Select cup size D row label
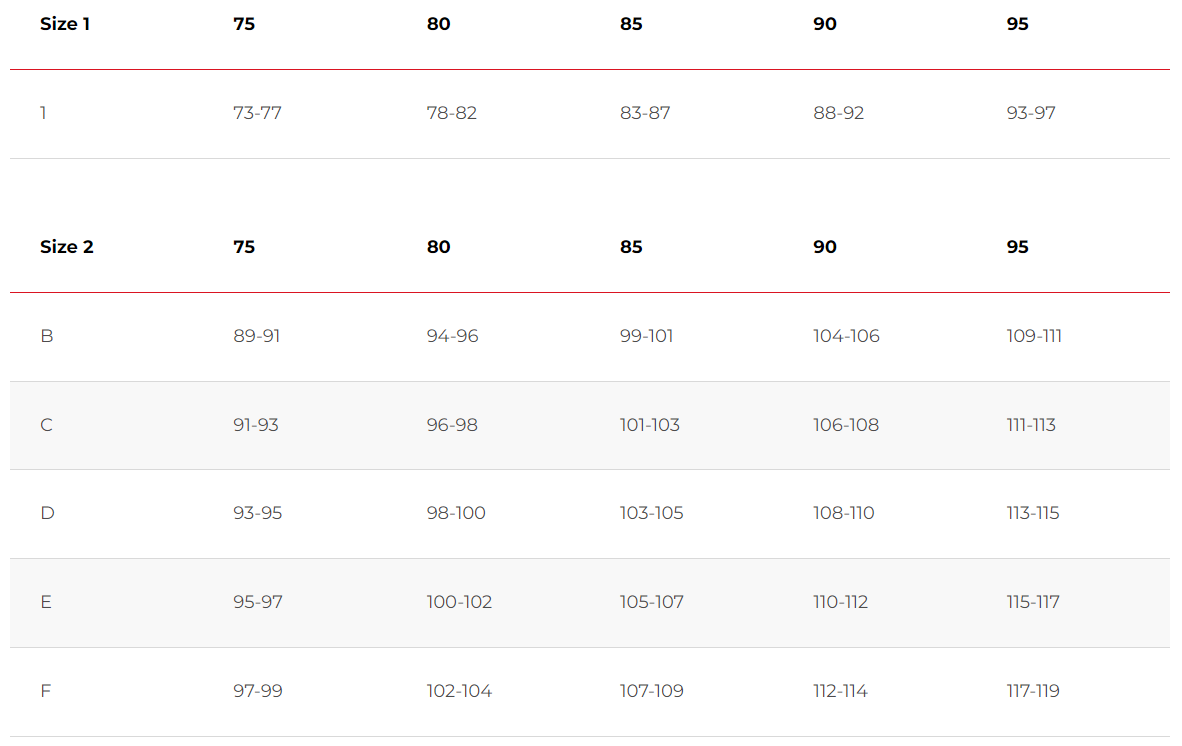The height and width of the screenshot is (746, 1182). [x=47, y=513]
